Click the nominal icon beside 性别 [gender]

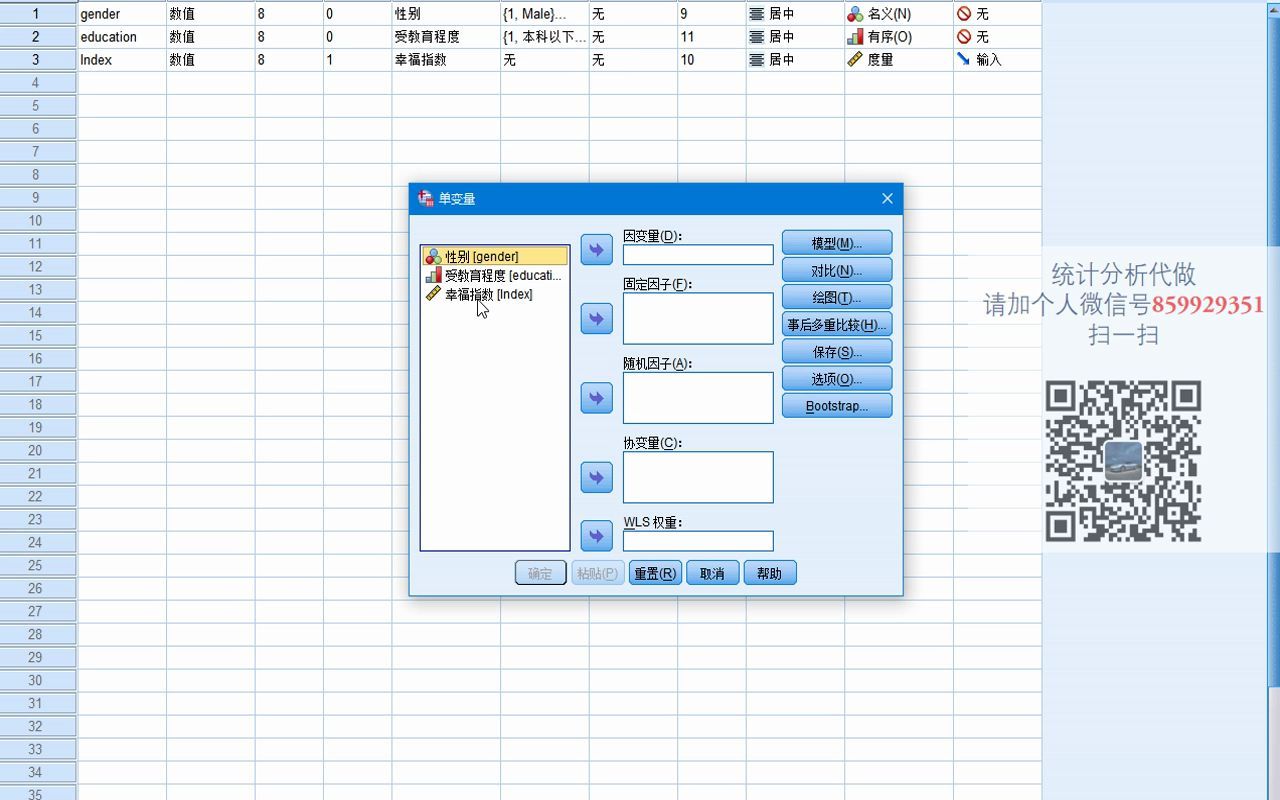point(433,256)
